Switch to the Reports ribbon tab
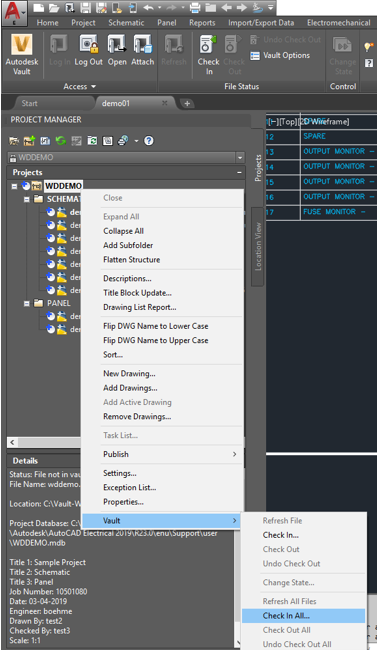This screenshot has width=377, height=650. pyautogui.click(x=202, y=23)
